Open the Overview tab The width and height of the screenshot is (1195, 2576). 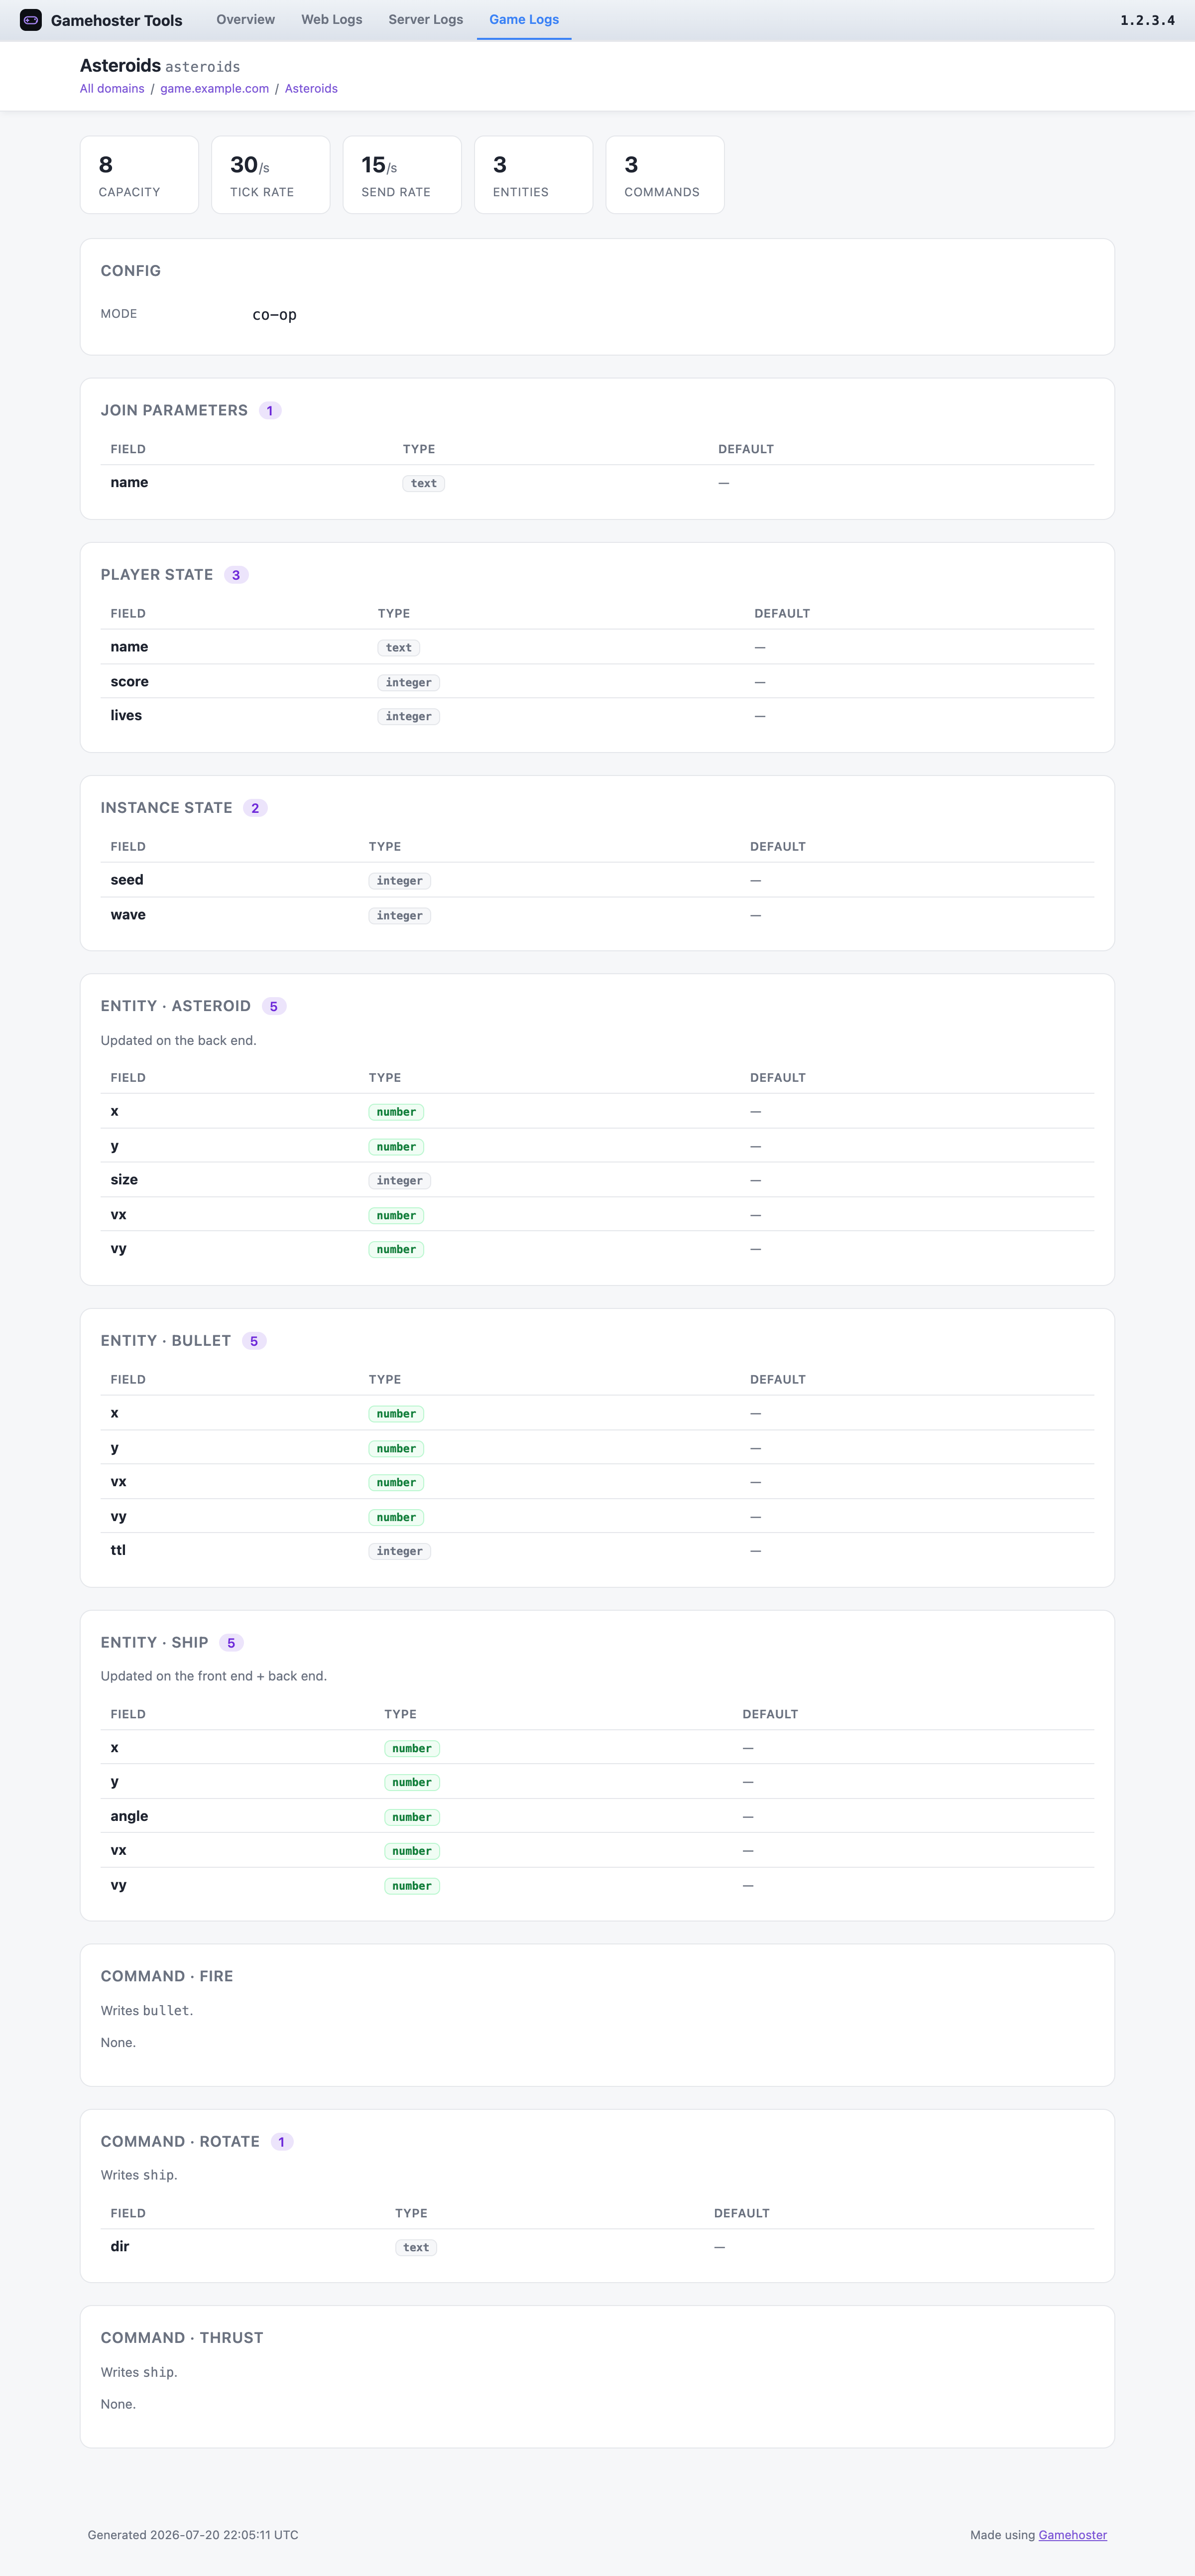[x=245, y=19]
